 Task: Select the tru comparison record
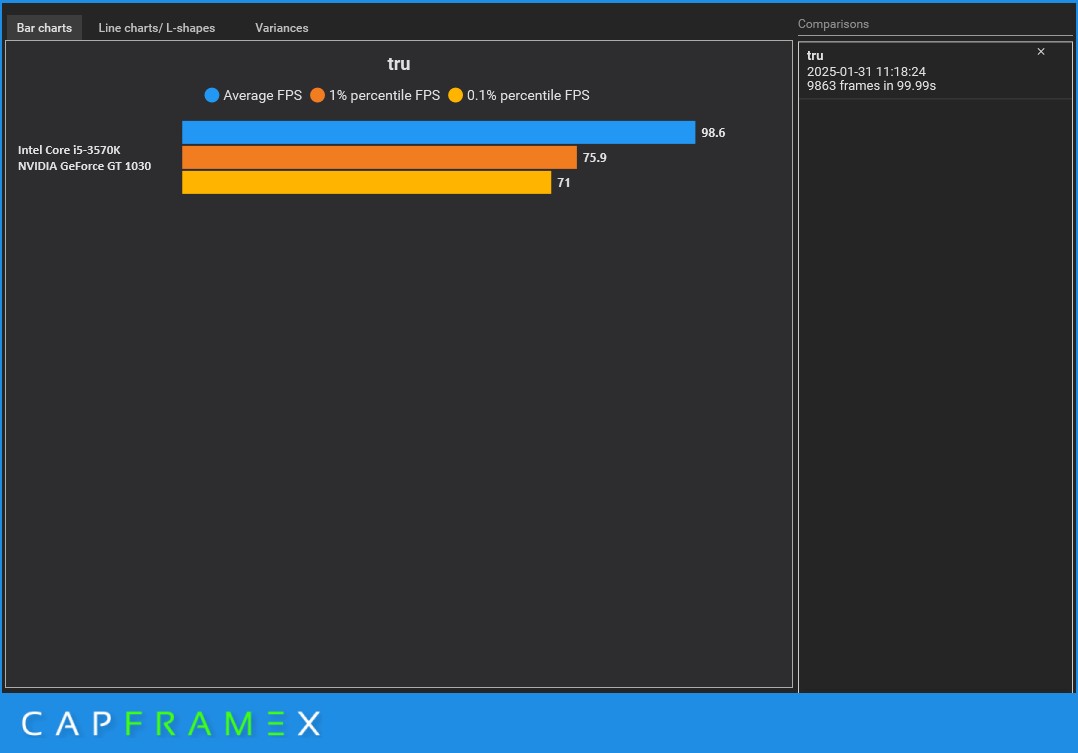click(x=934, y=70)
